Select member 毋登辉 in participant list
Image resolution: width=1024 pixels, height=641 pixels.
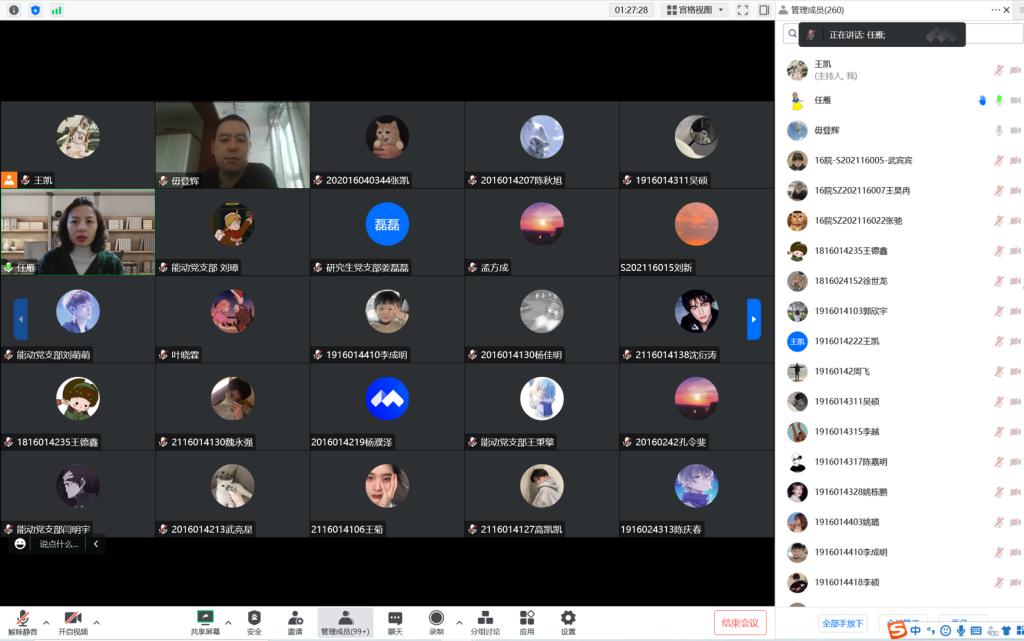pos(829,131)
